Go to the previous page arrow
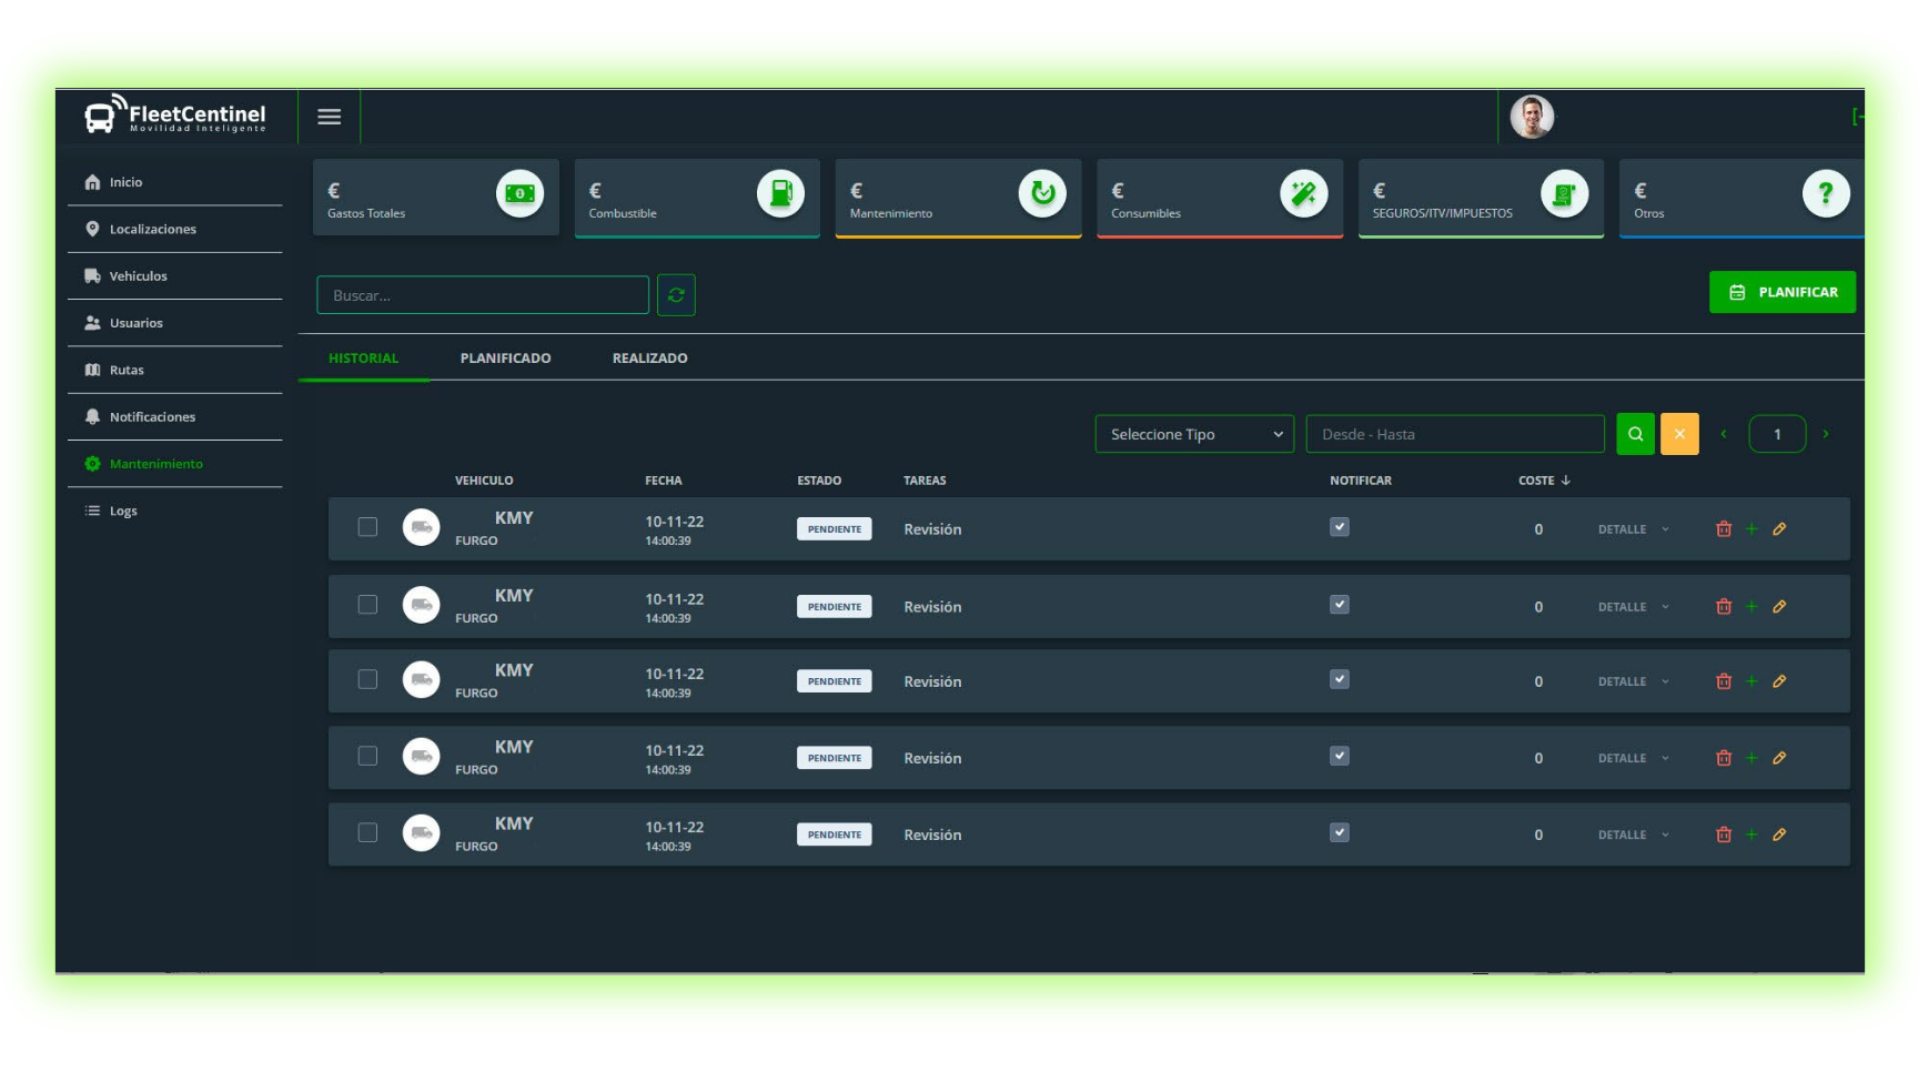This screenshot has height=1080, width=1920. (1723, 434)
